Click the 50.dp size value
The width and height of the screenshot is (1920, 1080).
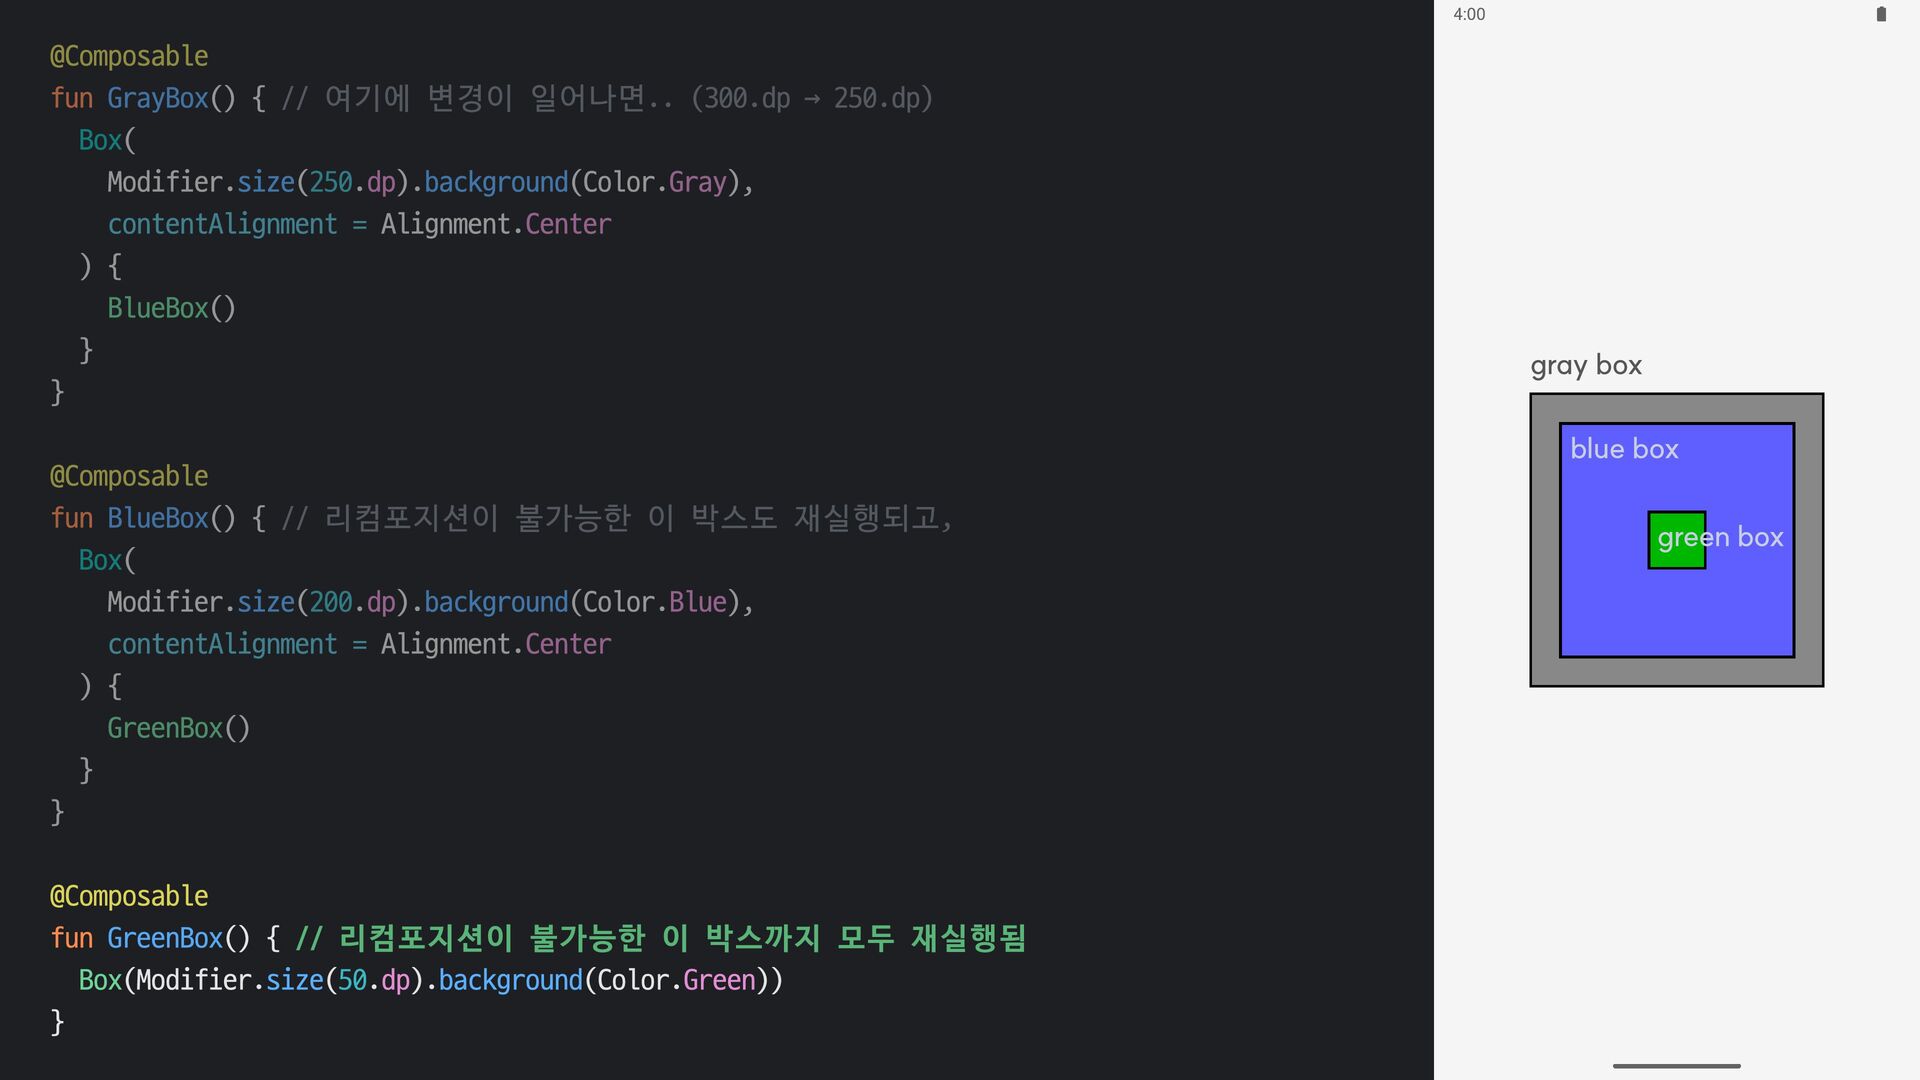click(x=373, y=980)
